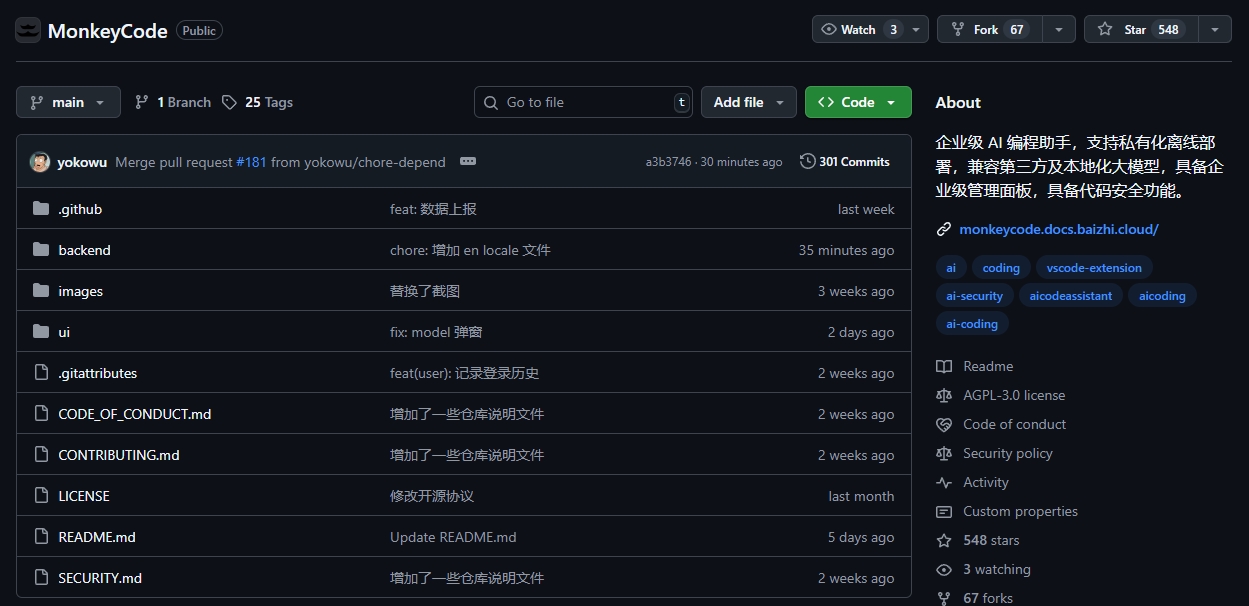Screen dimensions: 1249x606
Task: Open the Add file dropdown
Action: coord(749,102)
